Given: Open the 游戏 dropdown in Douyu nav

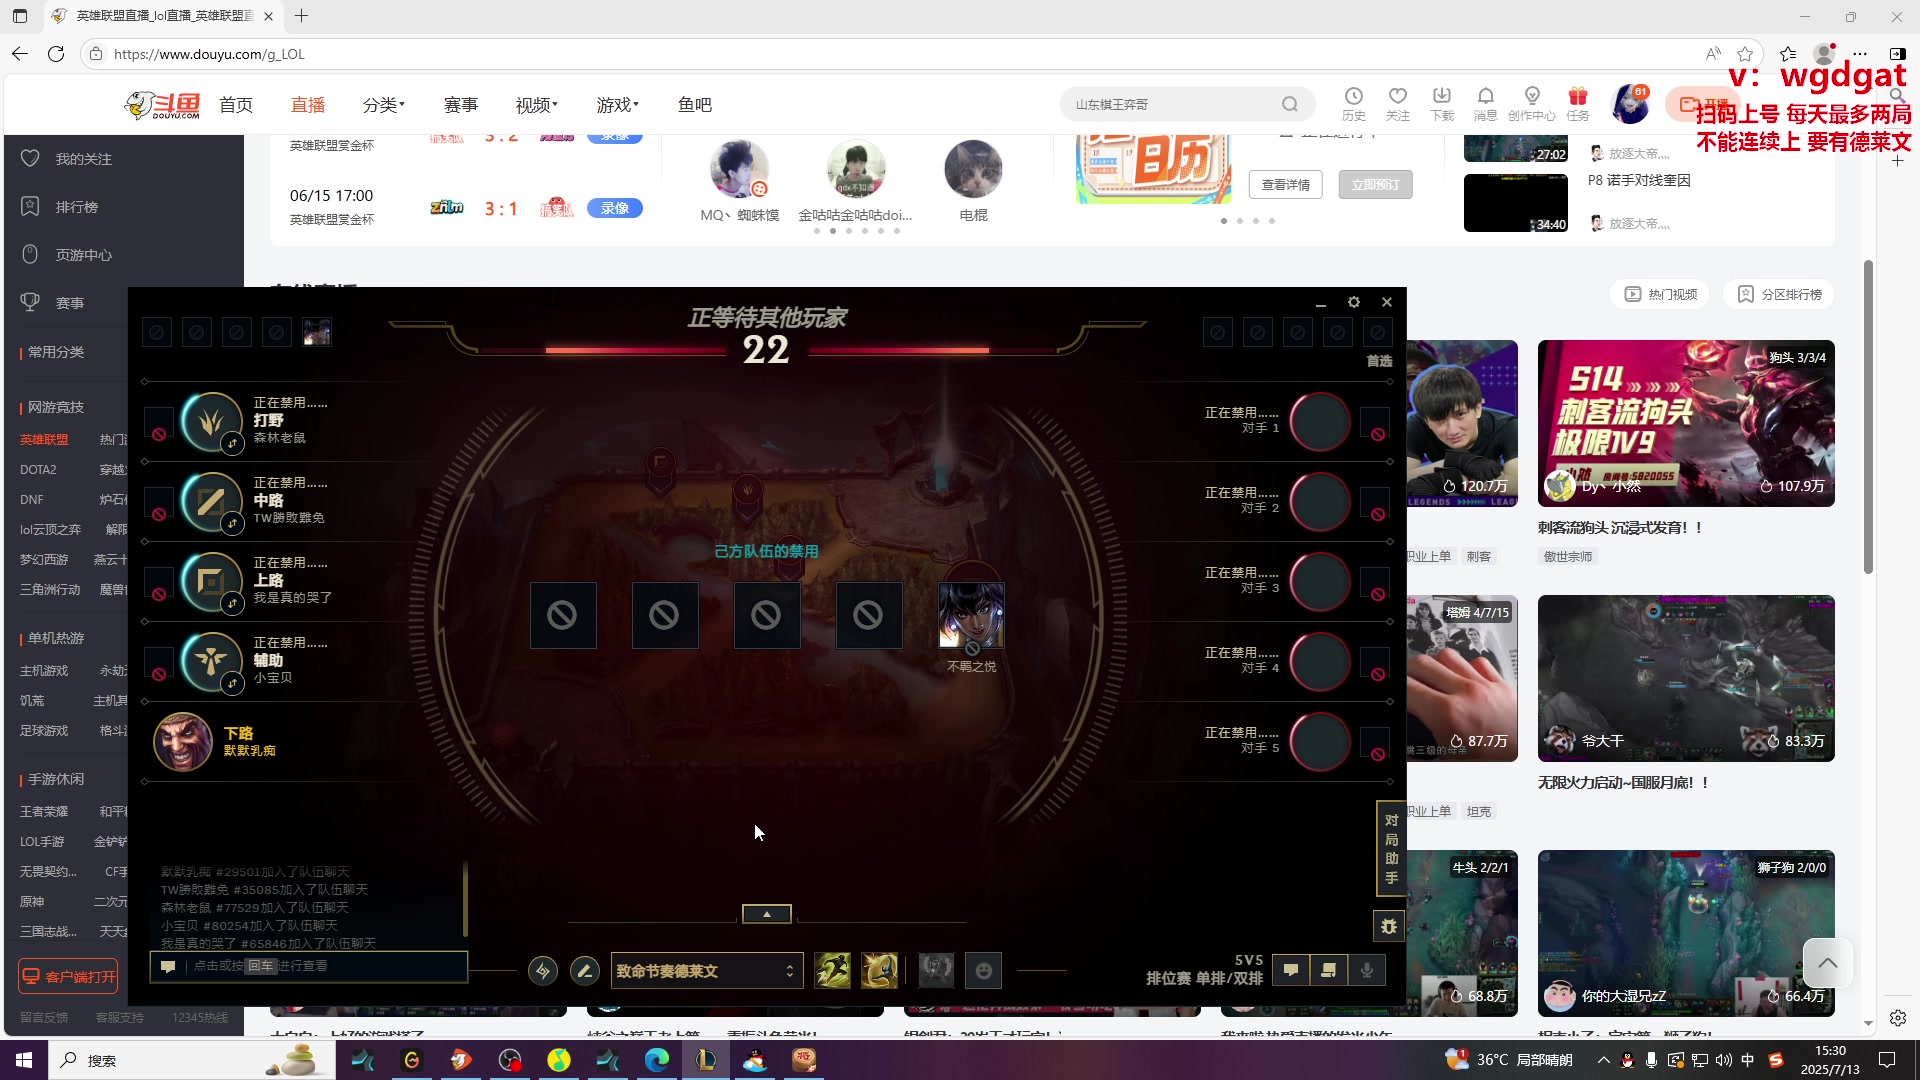Looking at the screenshot, I should (x=617, y=105).
